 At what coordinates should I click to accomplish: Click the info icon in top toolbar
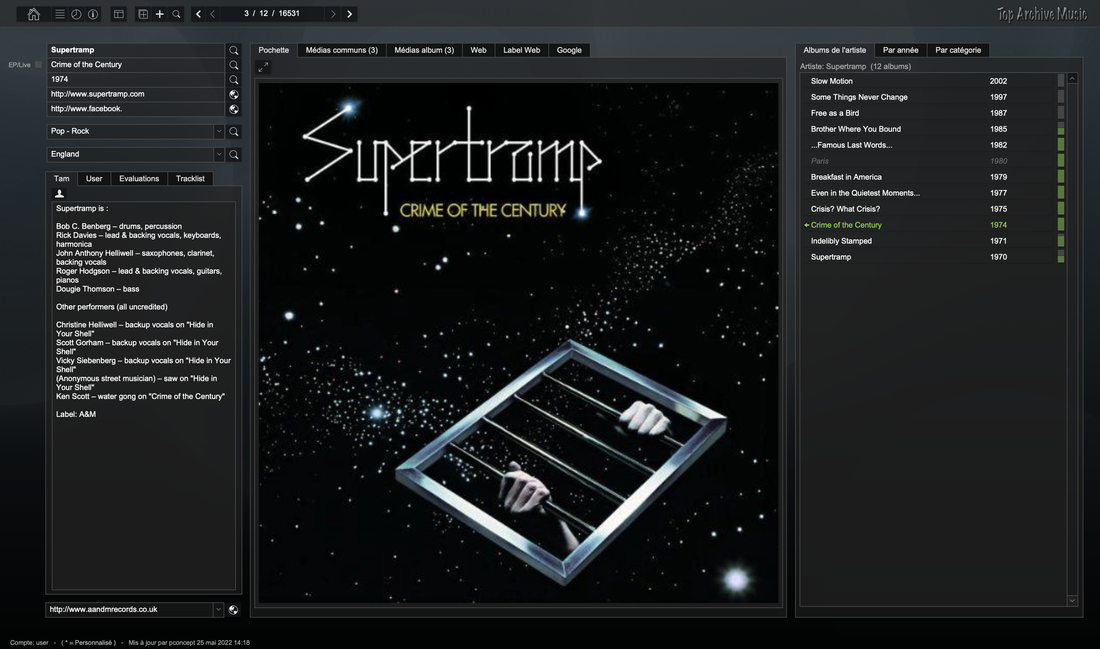93,14
